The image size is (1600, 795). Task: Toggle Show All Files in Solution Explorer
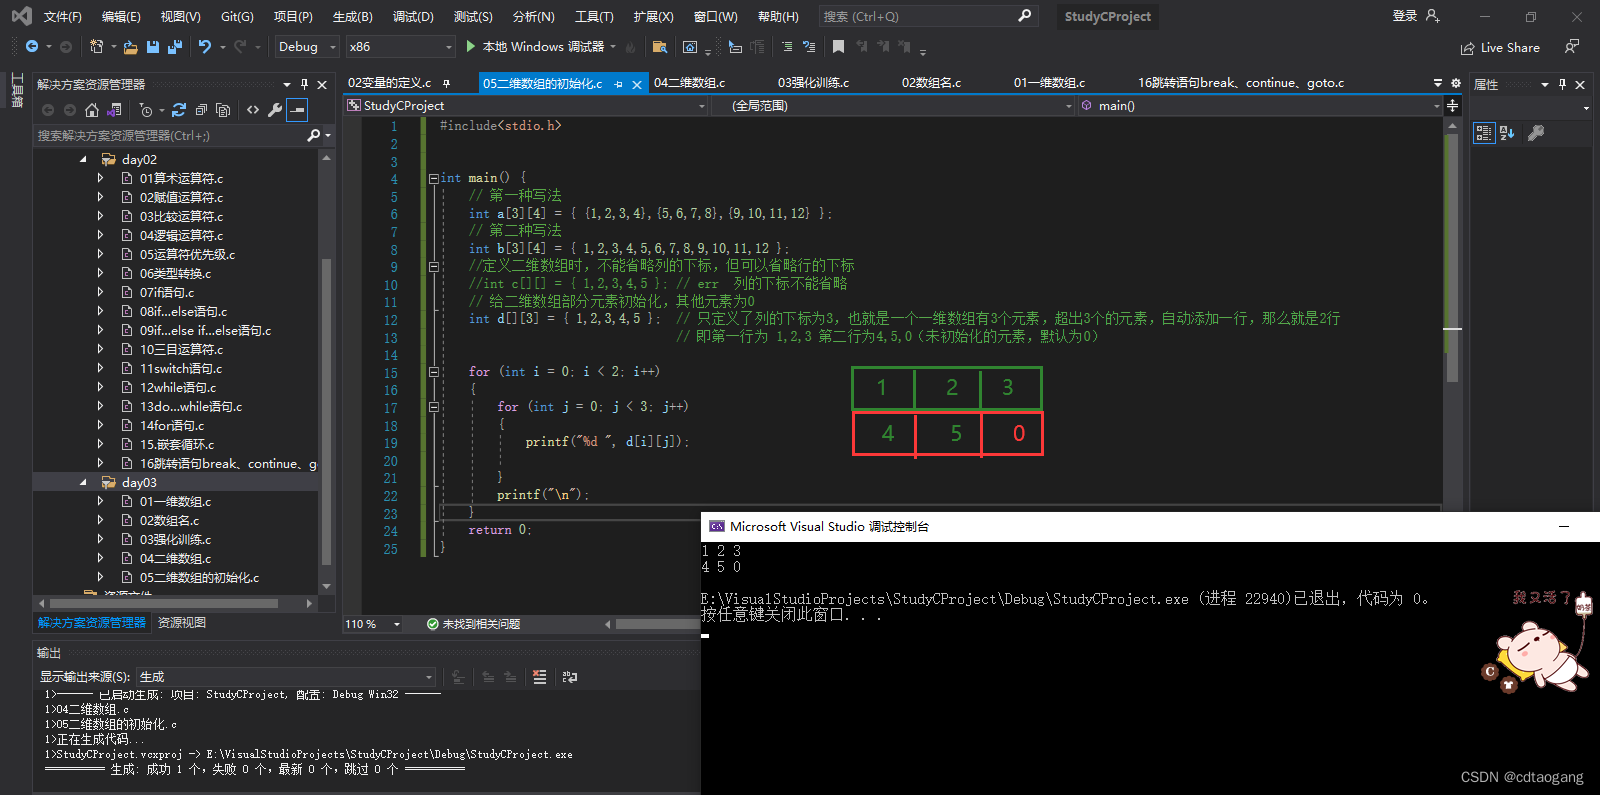pos(223,110)
